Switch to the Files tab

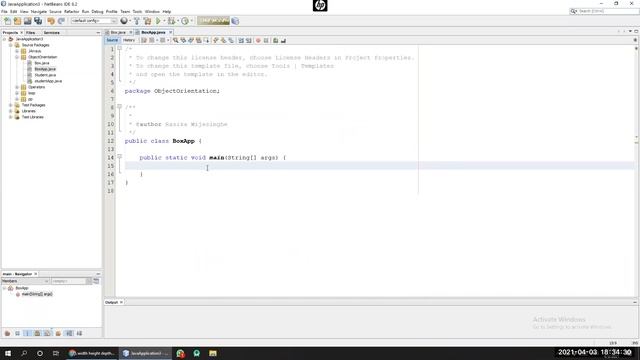click(x=31, y=33)
